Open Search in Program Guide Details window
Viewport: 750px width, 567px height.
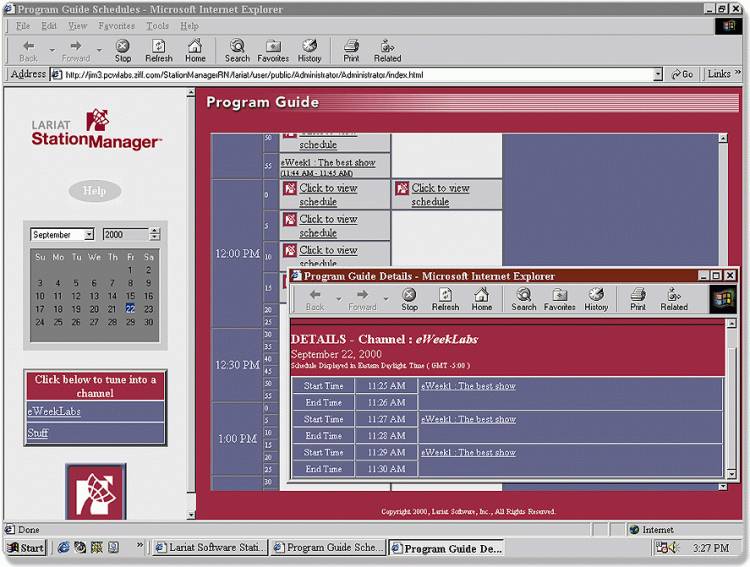[x=524, y=300]
